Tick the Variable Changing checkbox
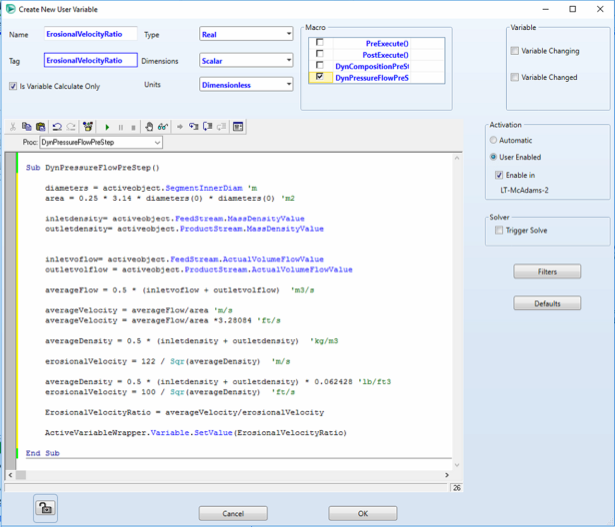The image size is (615, 527). coord(515,51)
